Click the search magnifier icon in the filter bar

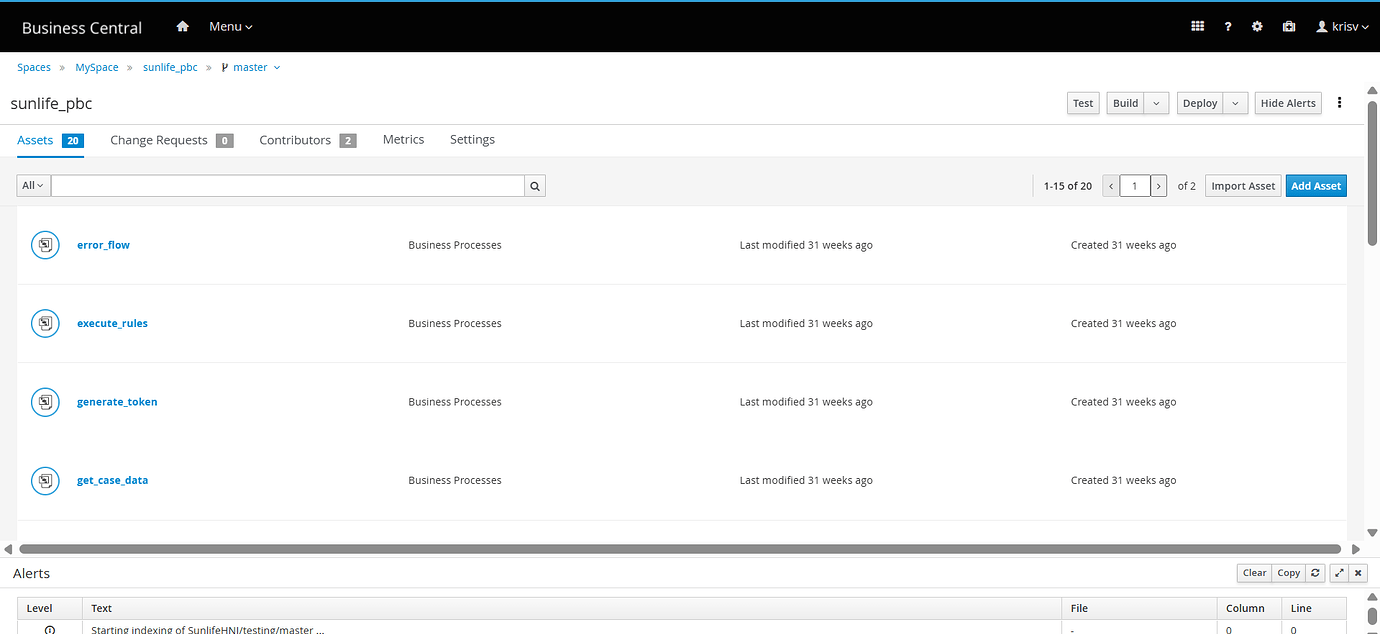coord(534,185)
